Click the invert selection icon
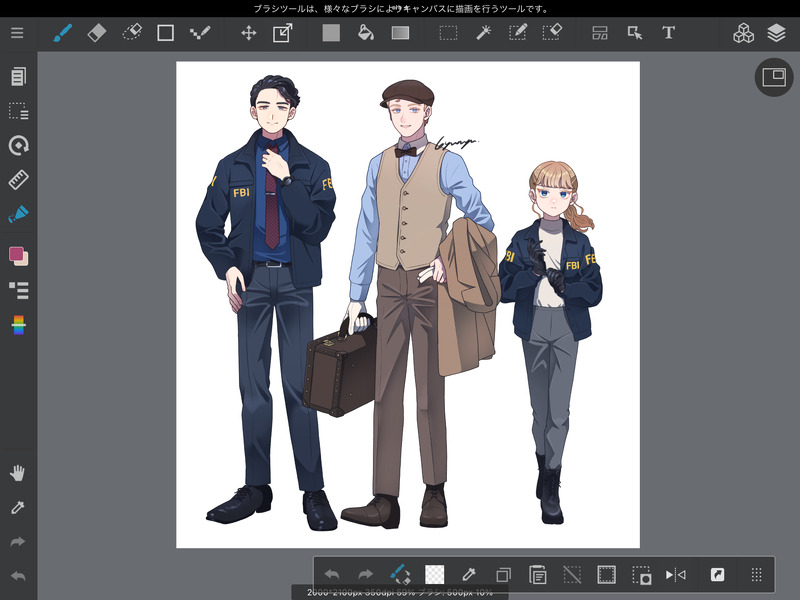This screenshot has width=800, height=600. pos(641,575)
